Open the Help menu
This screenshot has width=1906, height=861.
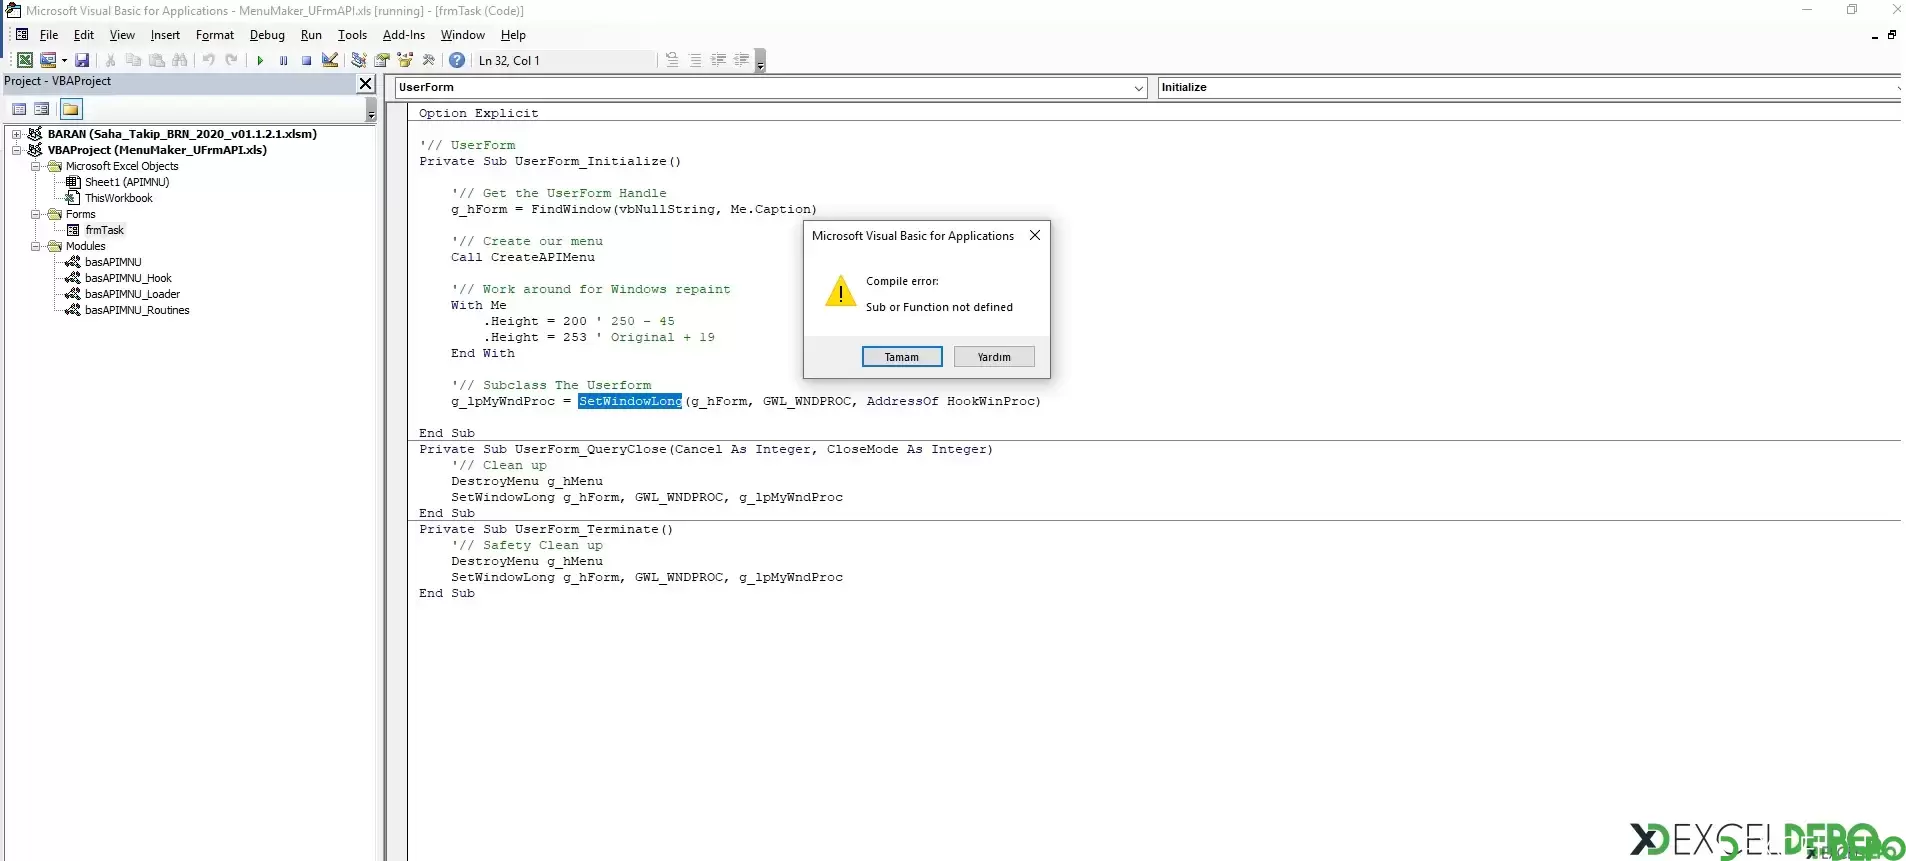[x=513, y=35]
